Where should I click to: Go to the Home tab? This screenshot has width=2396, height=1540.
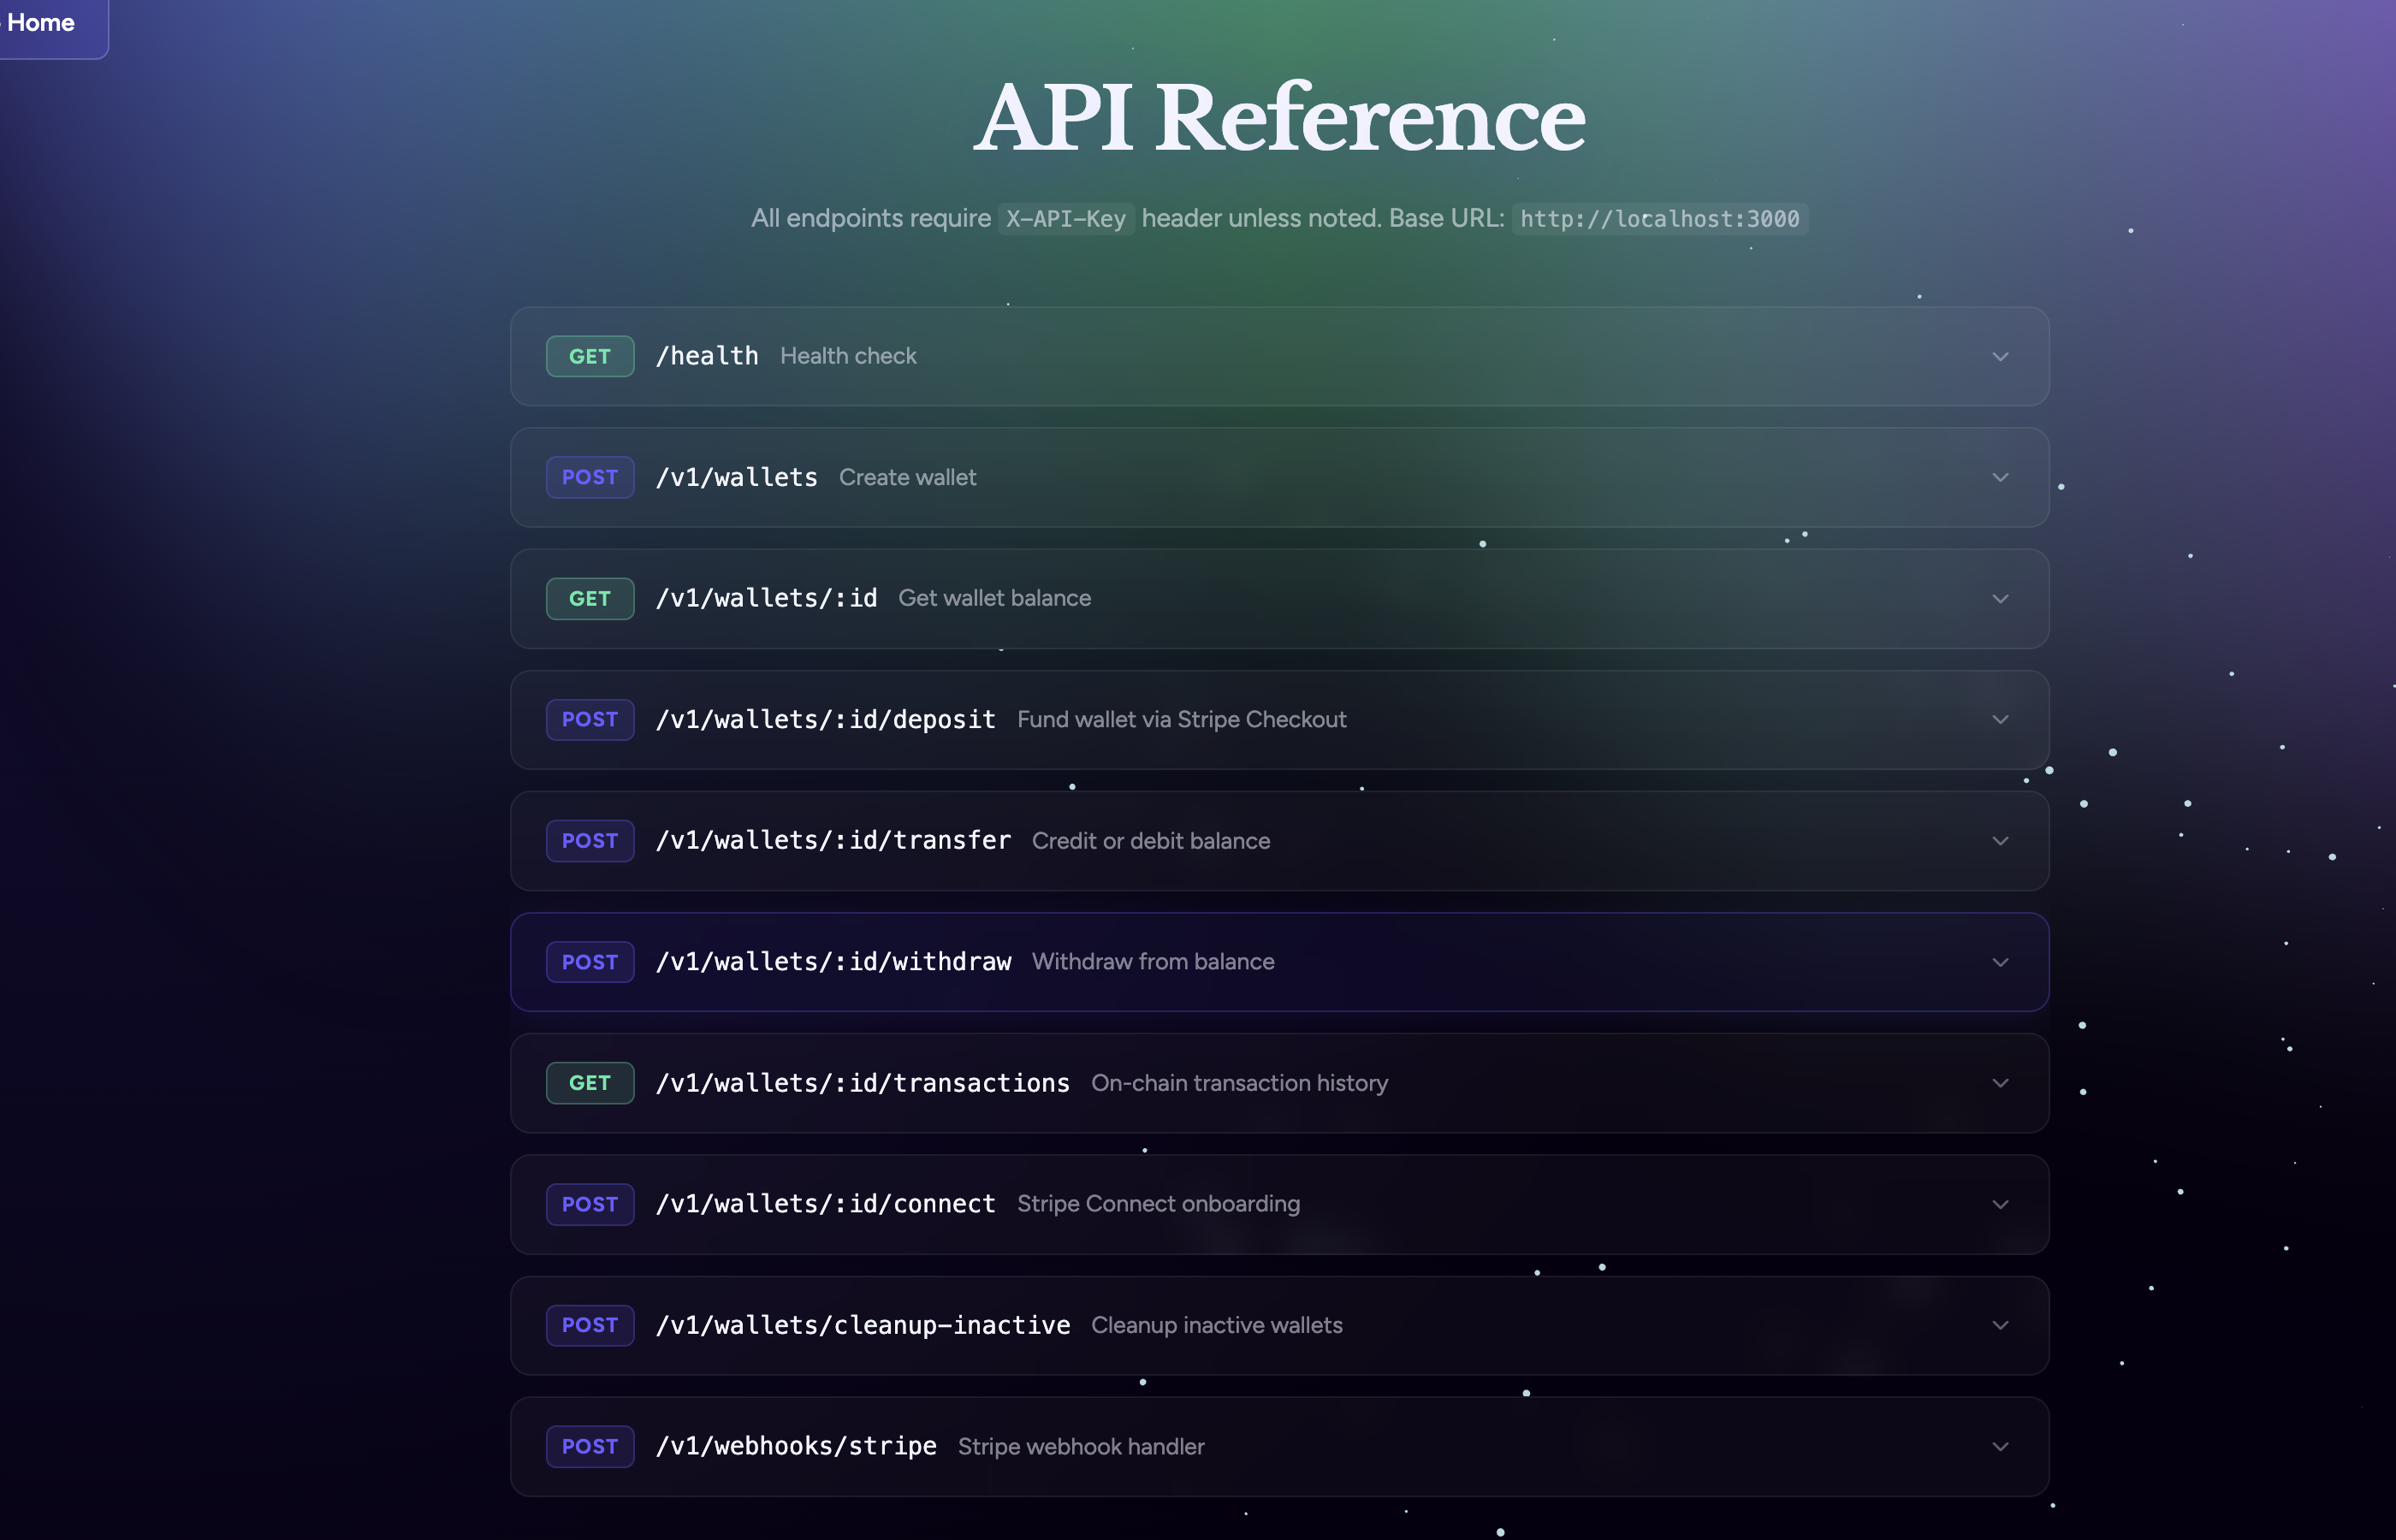coord(42,23)
